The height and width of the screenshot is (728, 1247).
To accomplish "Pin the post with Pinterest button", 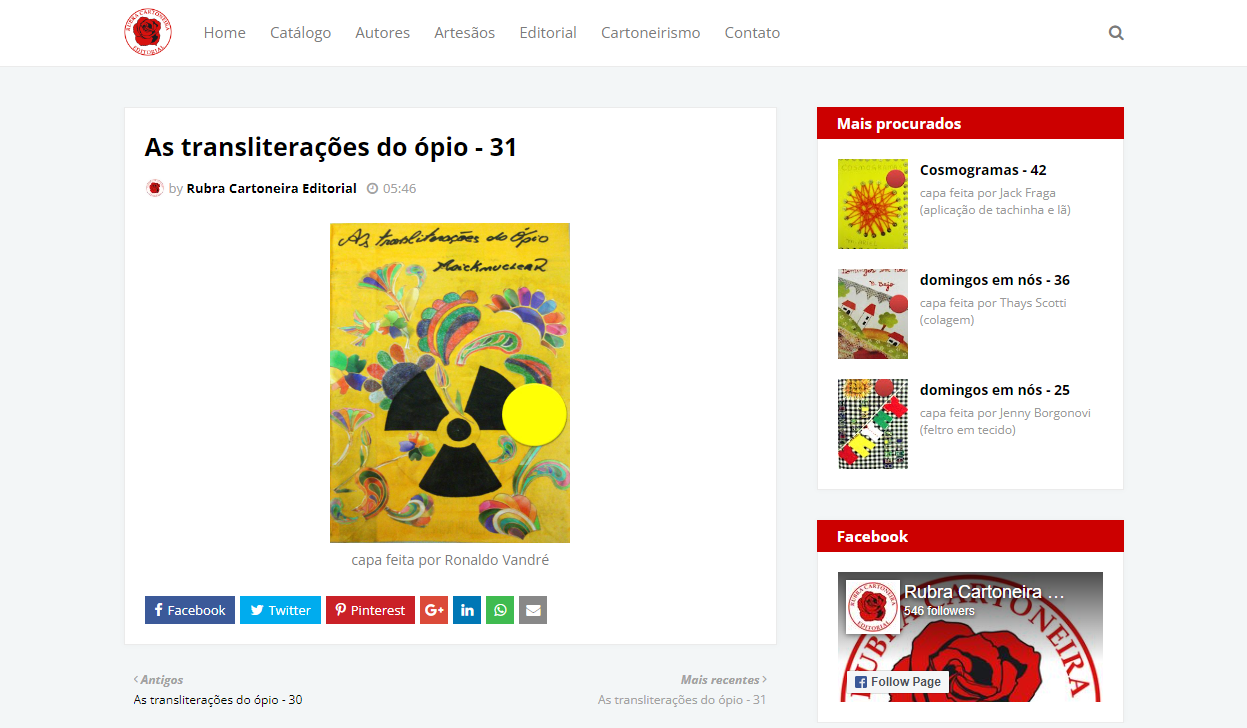I will tap(370, 610).
